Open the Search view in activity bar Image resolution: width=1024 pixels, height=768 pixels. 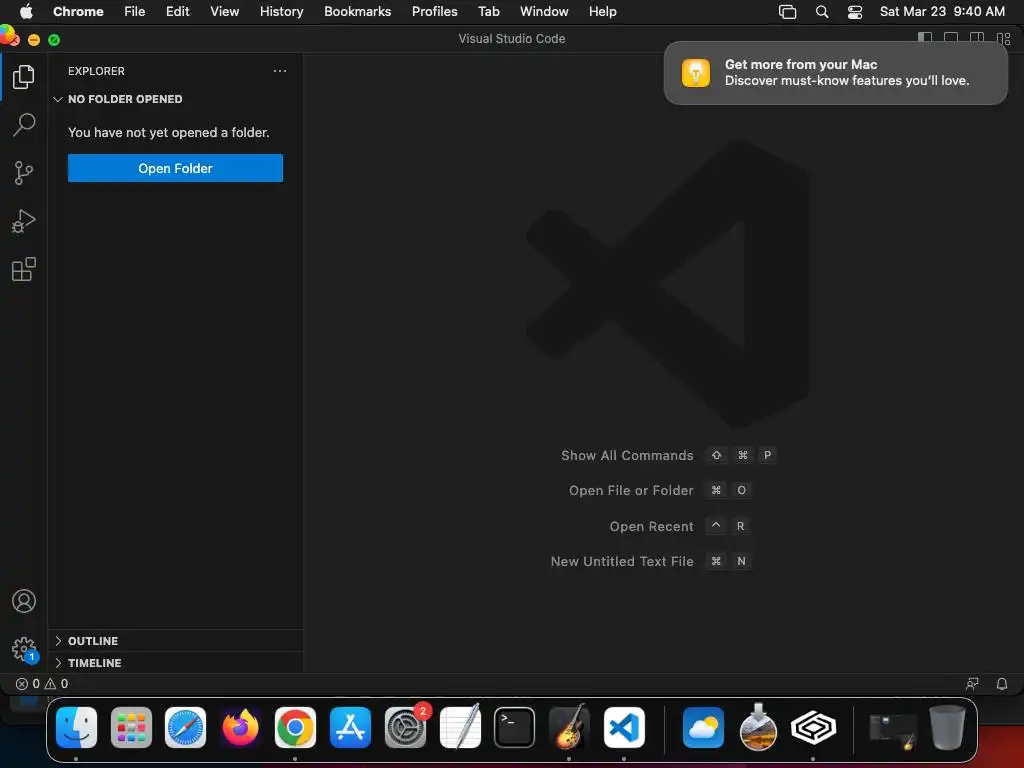point(24,125)
